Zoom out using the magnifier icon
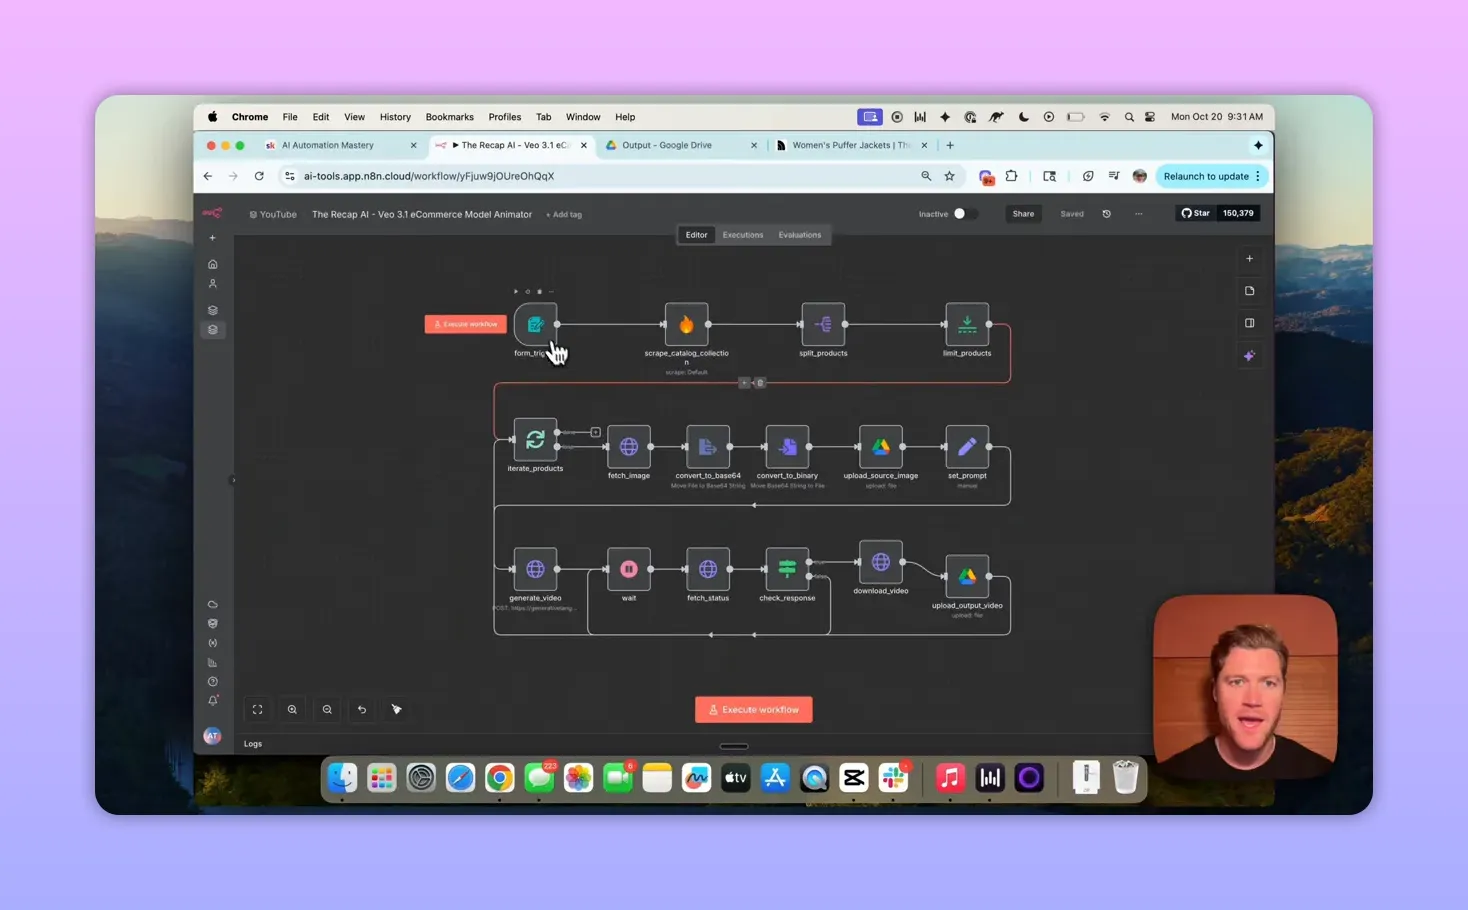The image size is (1468, 910). pos(327,709)
